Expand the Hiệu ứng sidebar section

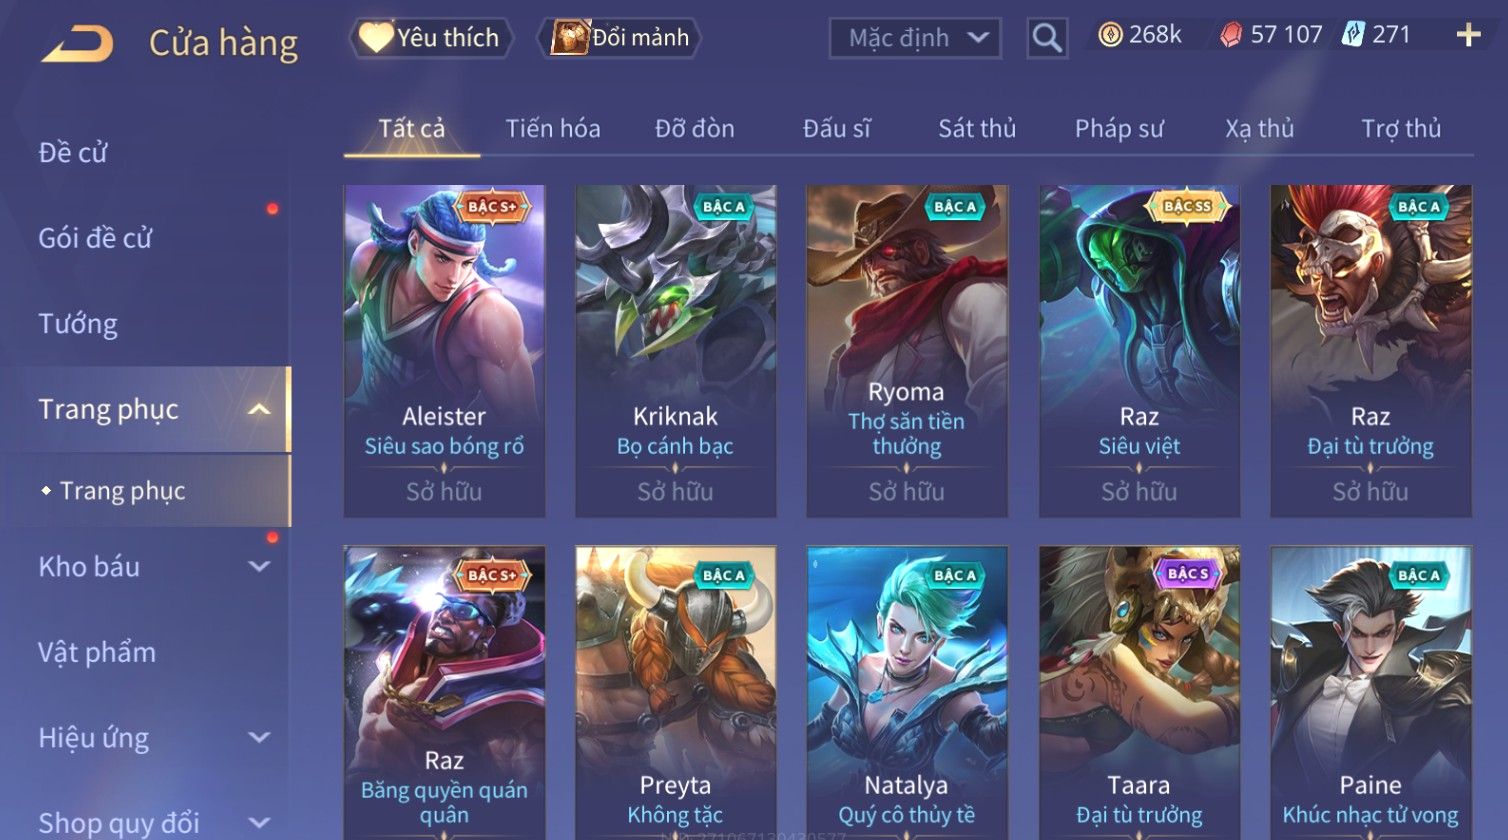click(x=259, y=738)
